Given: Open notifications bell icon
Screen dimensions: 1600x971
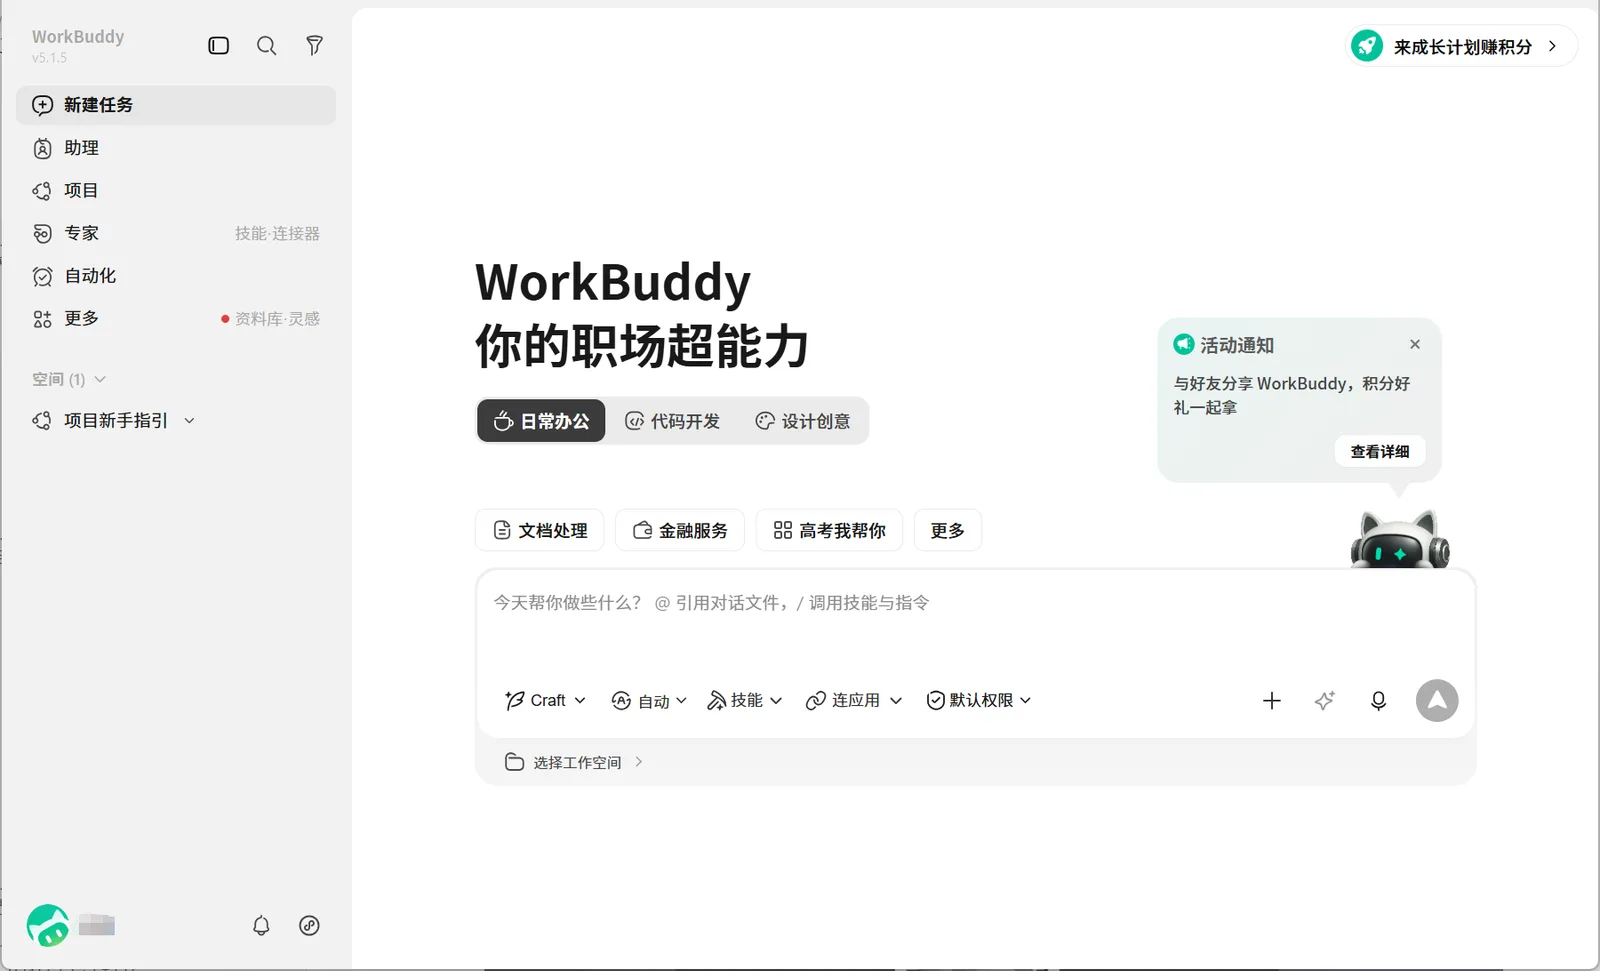Looking at the screenshot, I should point(261,925).
